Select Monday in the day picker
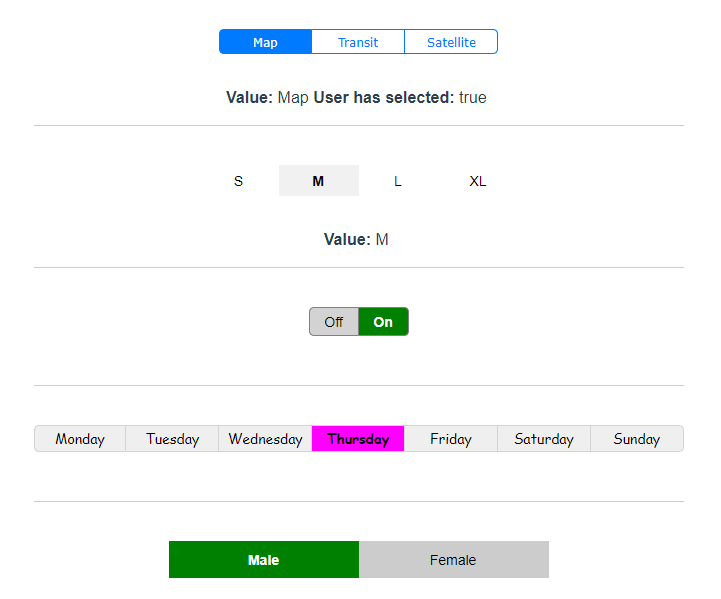The height and width of the screenshot is (599, 721). (x=80, y=439)
